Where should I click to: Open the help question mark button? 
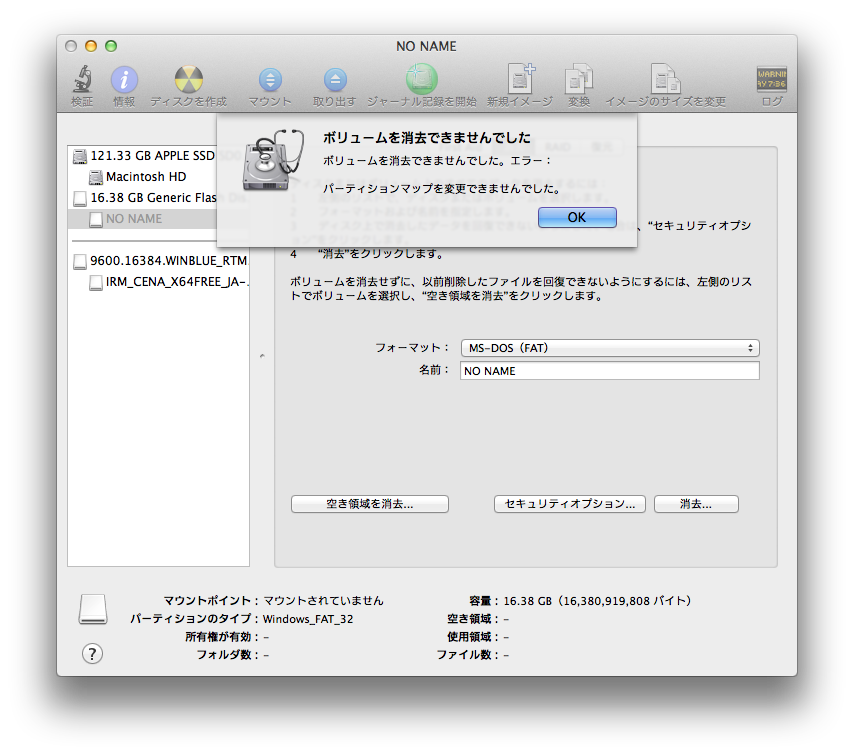coord(93,654)
